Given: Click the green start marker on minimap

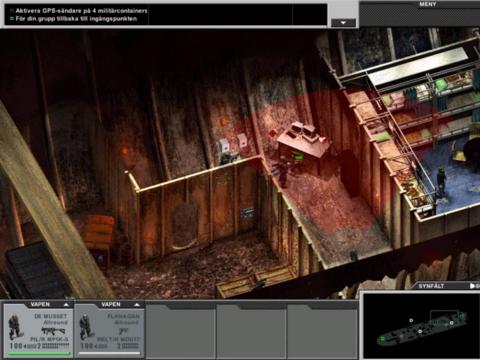Looking at the screenshot, I should (x=382, y=338).
